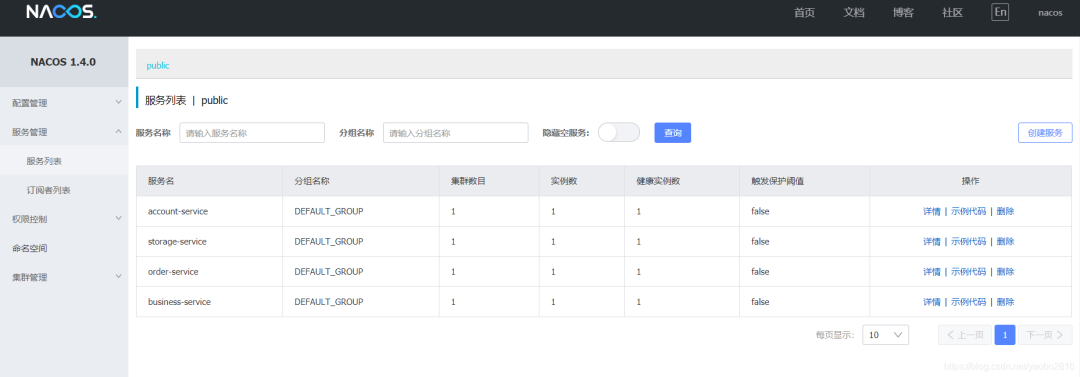Click the 上一页 pagination button
Screen dimensions: 1080x377
965,335
